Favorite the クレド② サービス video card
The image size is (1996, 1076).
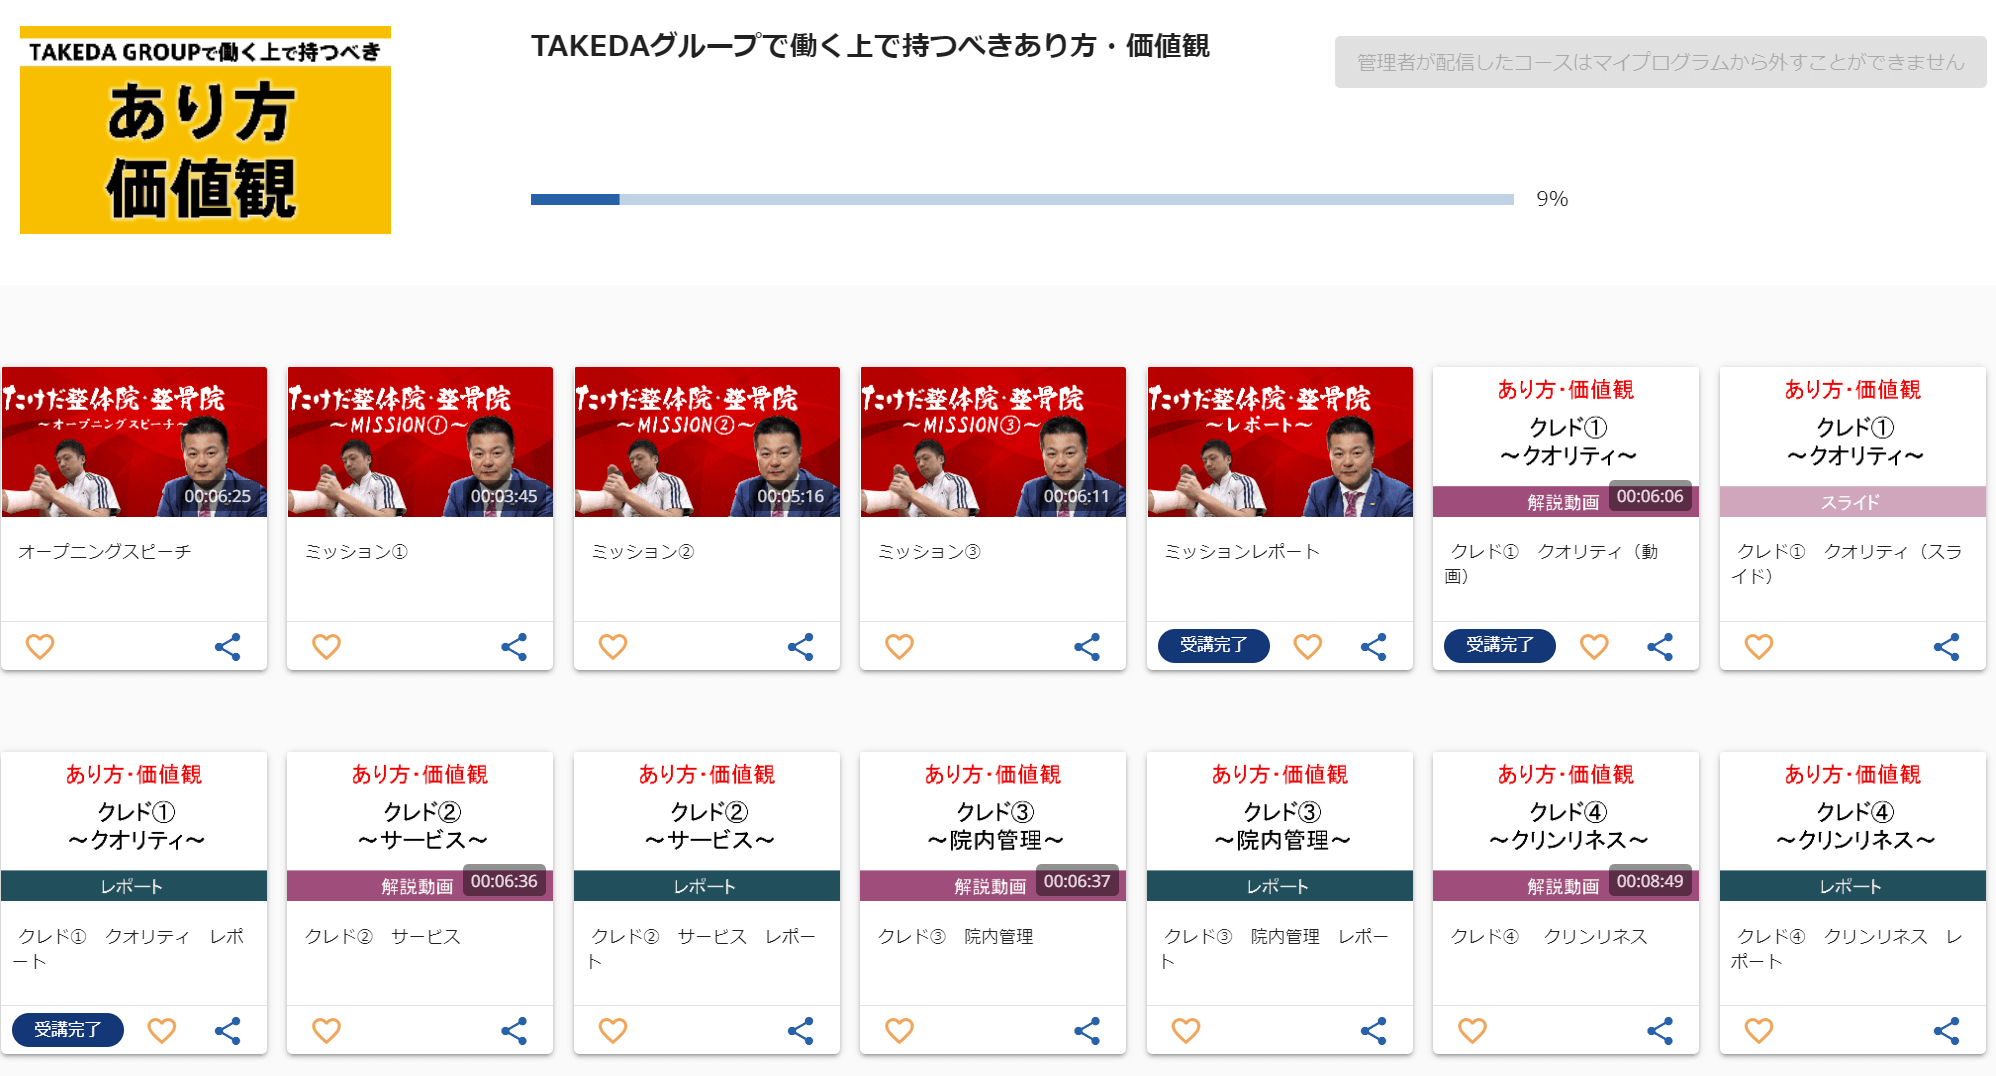[326, 1031]
